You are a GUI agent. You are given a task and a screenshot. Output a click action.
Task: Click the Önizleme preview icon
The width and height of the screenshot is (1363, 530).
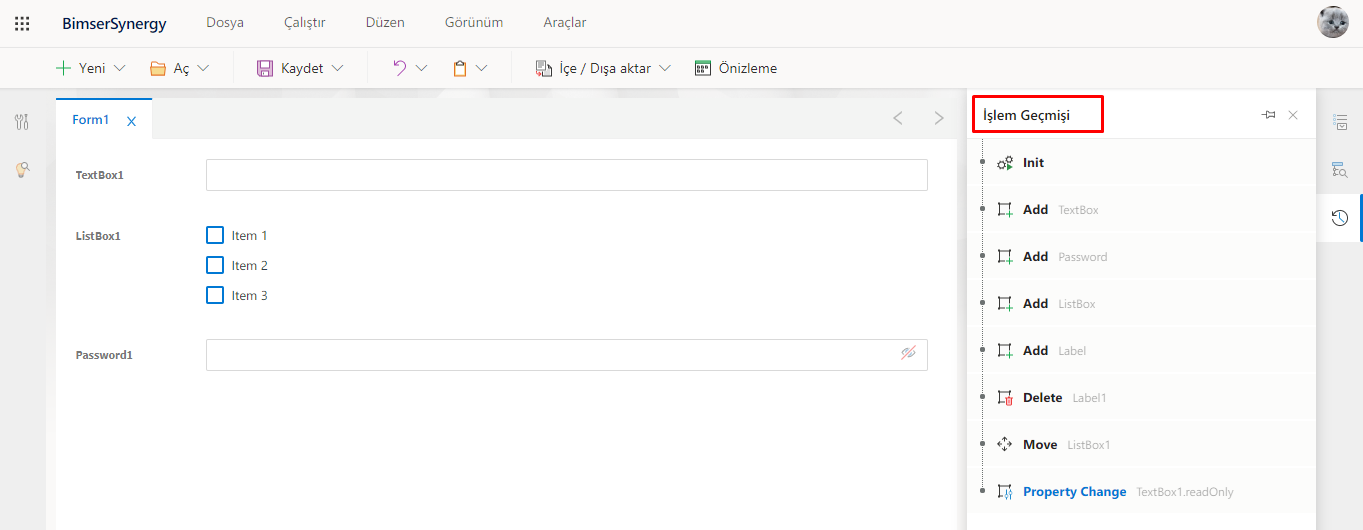pyautogui.click(x=703, y=68)
